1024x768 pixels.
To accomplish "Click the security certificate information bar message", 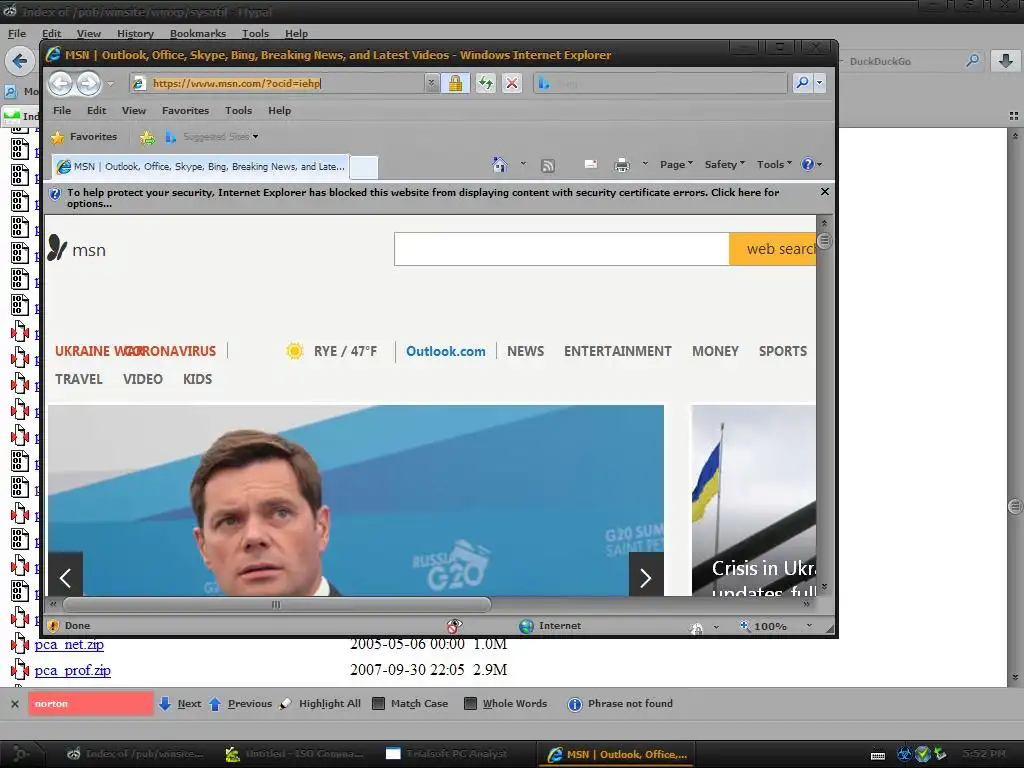I will (x=423, y=198).
